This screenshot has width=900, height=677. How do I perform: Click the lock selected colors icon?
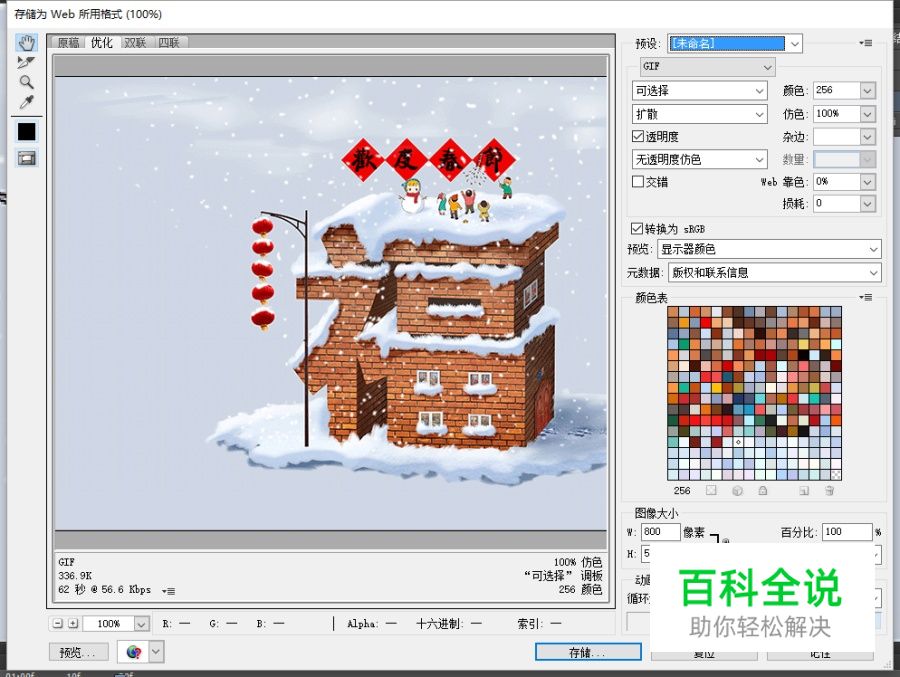click(763, 490)
